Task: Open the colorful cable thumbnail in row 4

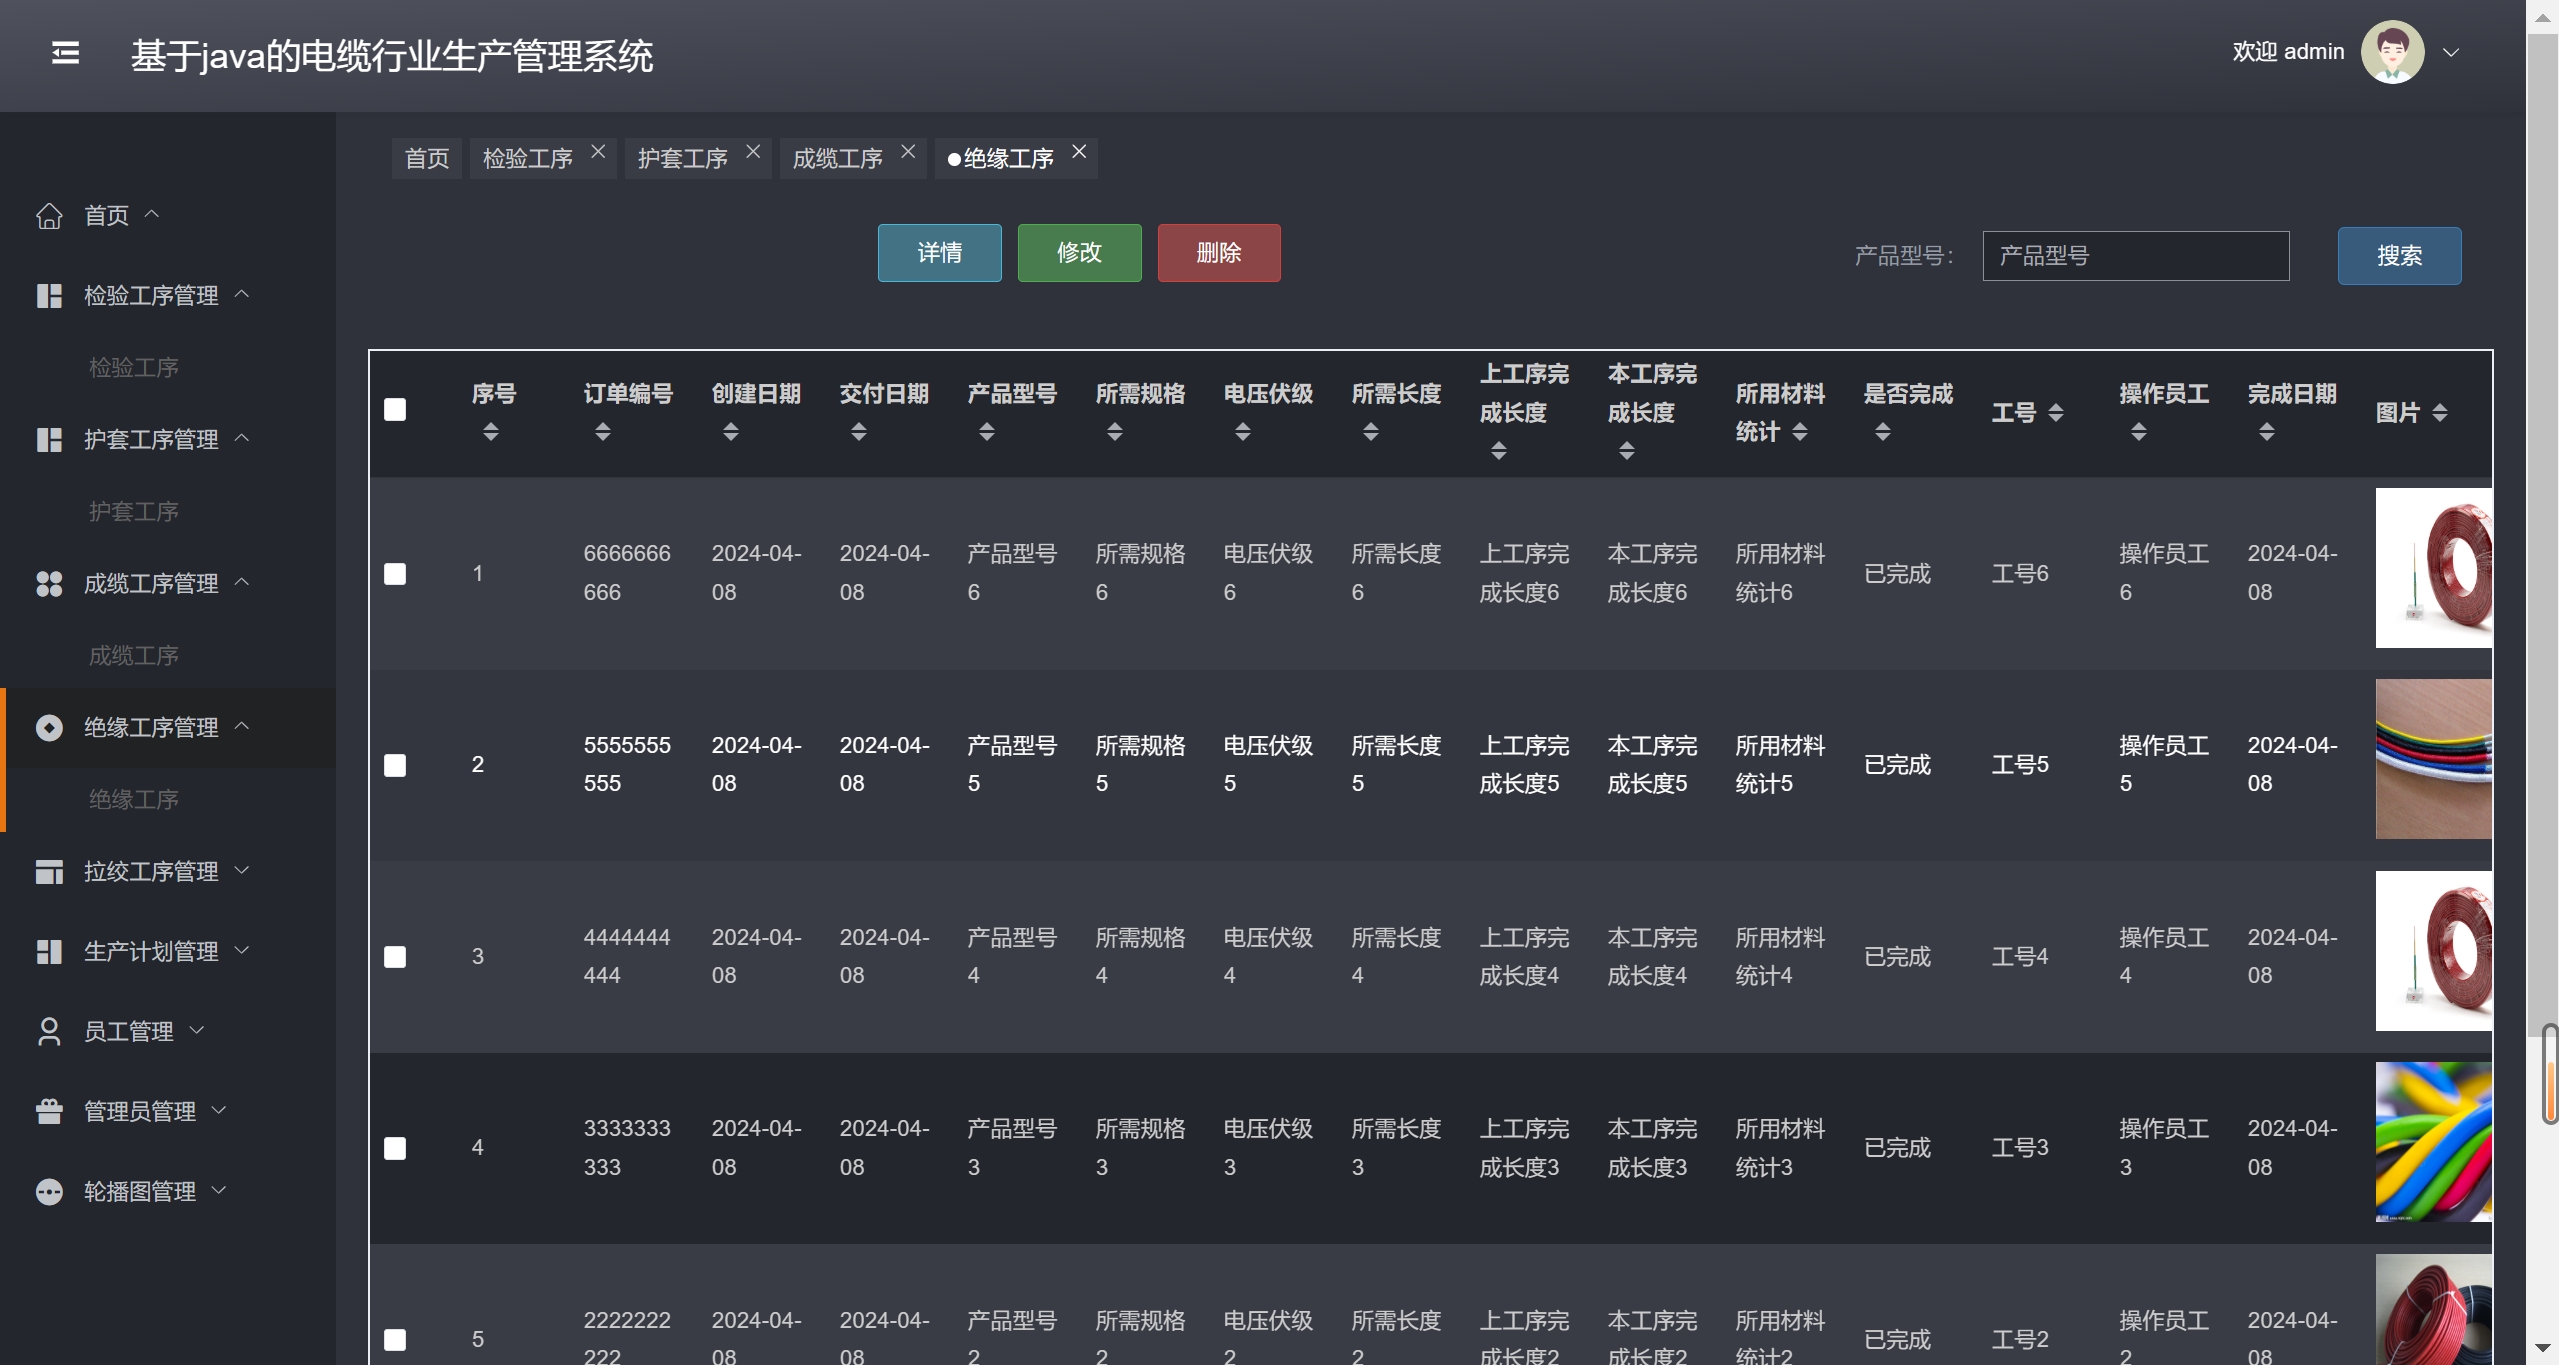Action: click(x=2434, y=1142)
